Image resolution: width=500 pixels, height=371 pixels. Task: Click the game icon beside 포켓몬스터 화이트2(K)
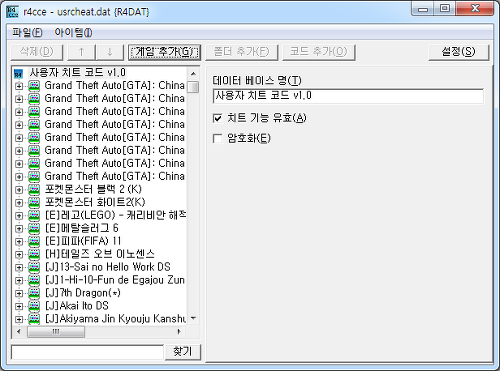(34, 202)
